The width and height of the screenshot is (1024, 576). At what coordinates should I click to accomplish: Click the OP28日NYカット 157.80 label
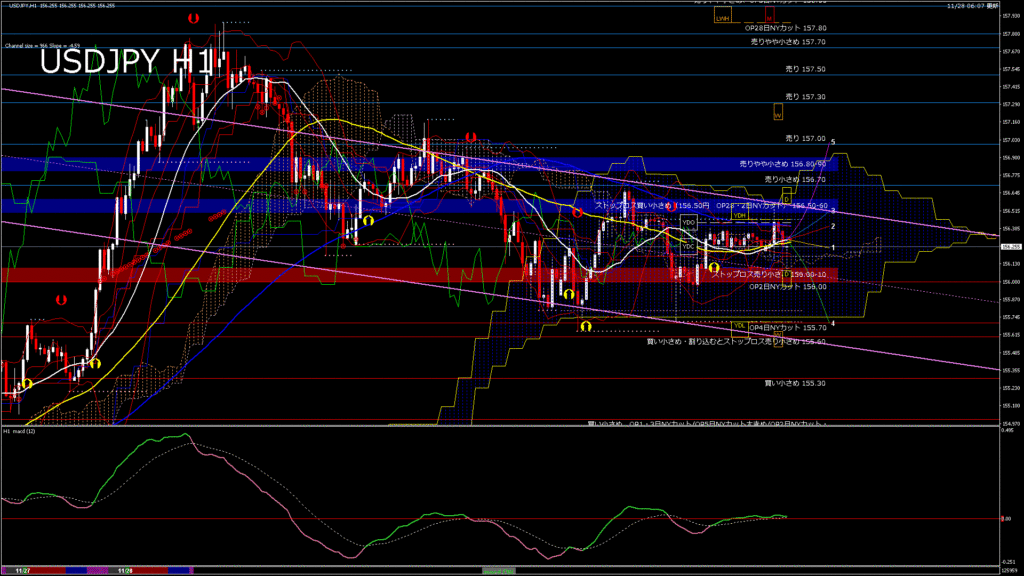tap(786, 28)
